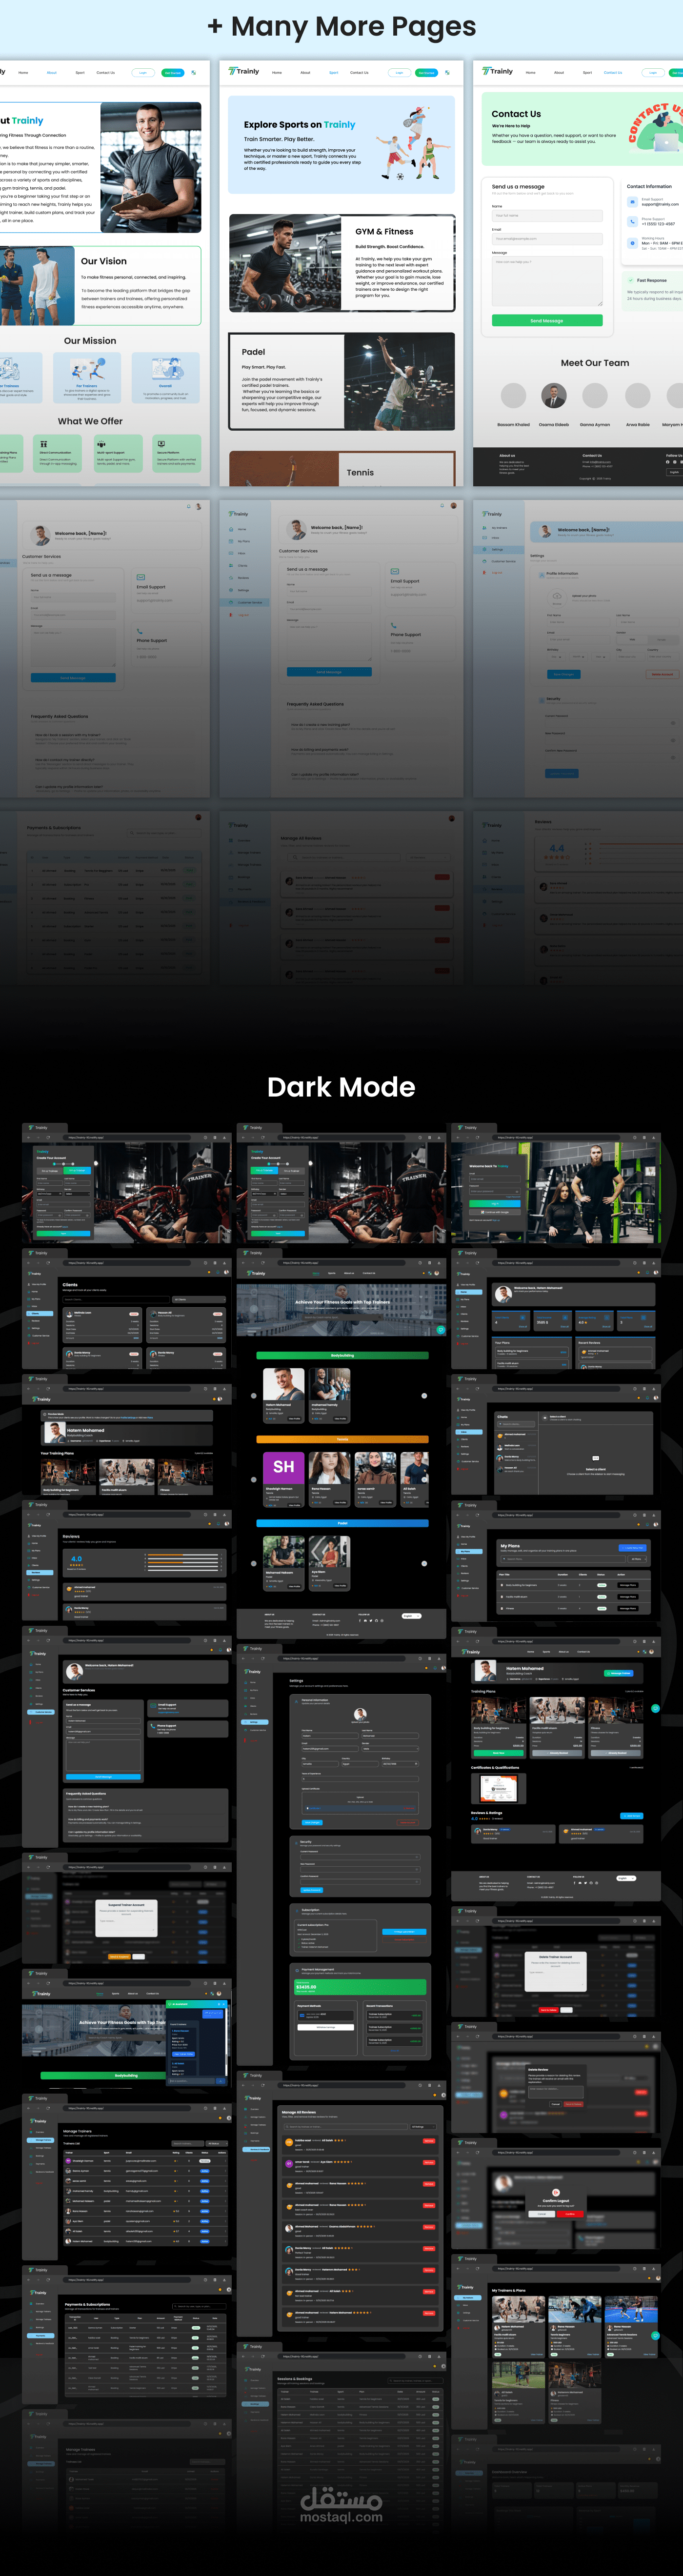The height and width of the screenshot is (2576, 683).
Task: Click right carousel arrow in dark Bodybuilding row
Action: (x=424, y=1395)
